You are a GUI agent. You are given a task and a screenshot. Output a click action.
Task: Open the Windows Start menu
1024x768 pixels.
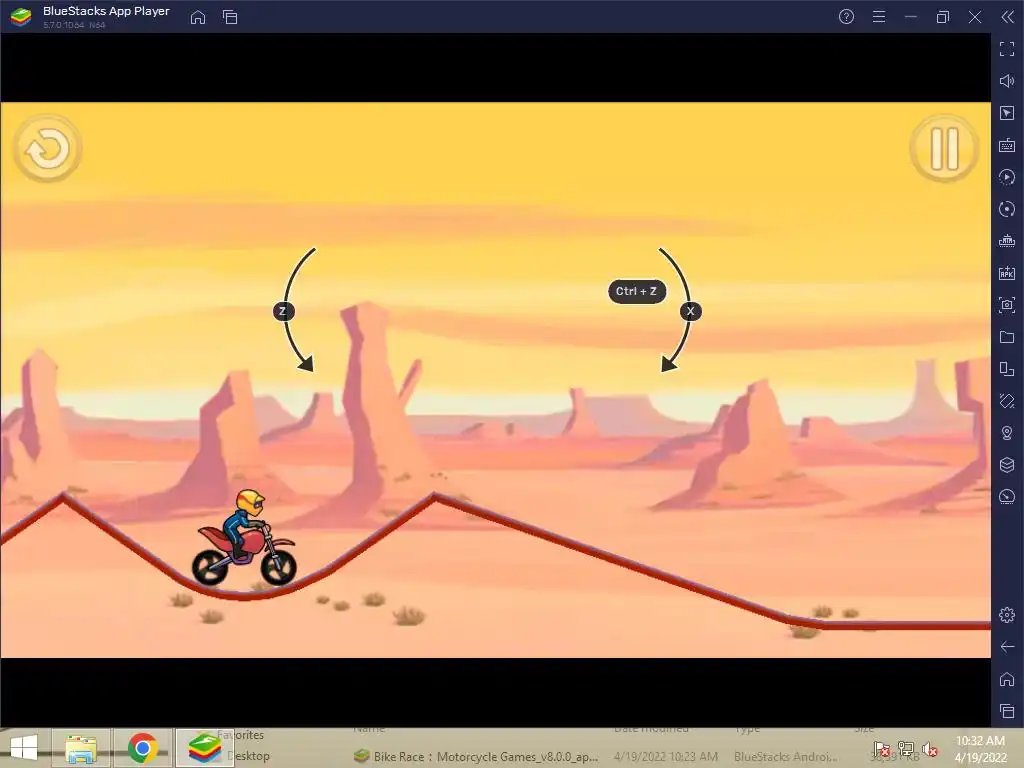click(x=24, y=748)
